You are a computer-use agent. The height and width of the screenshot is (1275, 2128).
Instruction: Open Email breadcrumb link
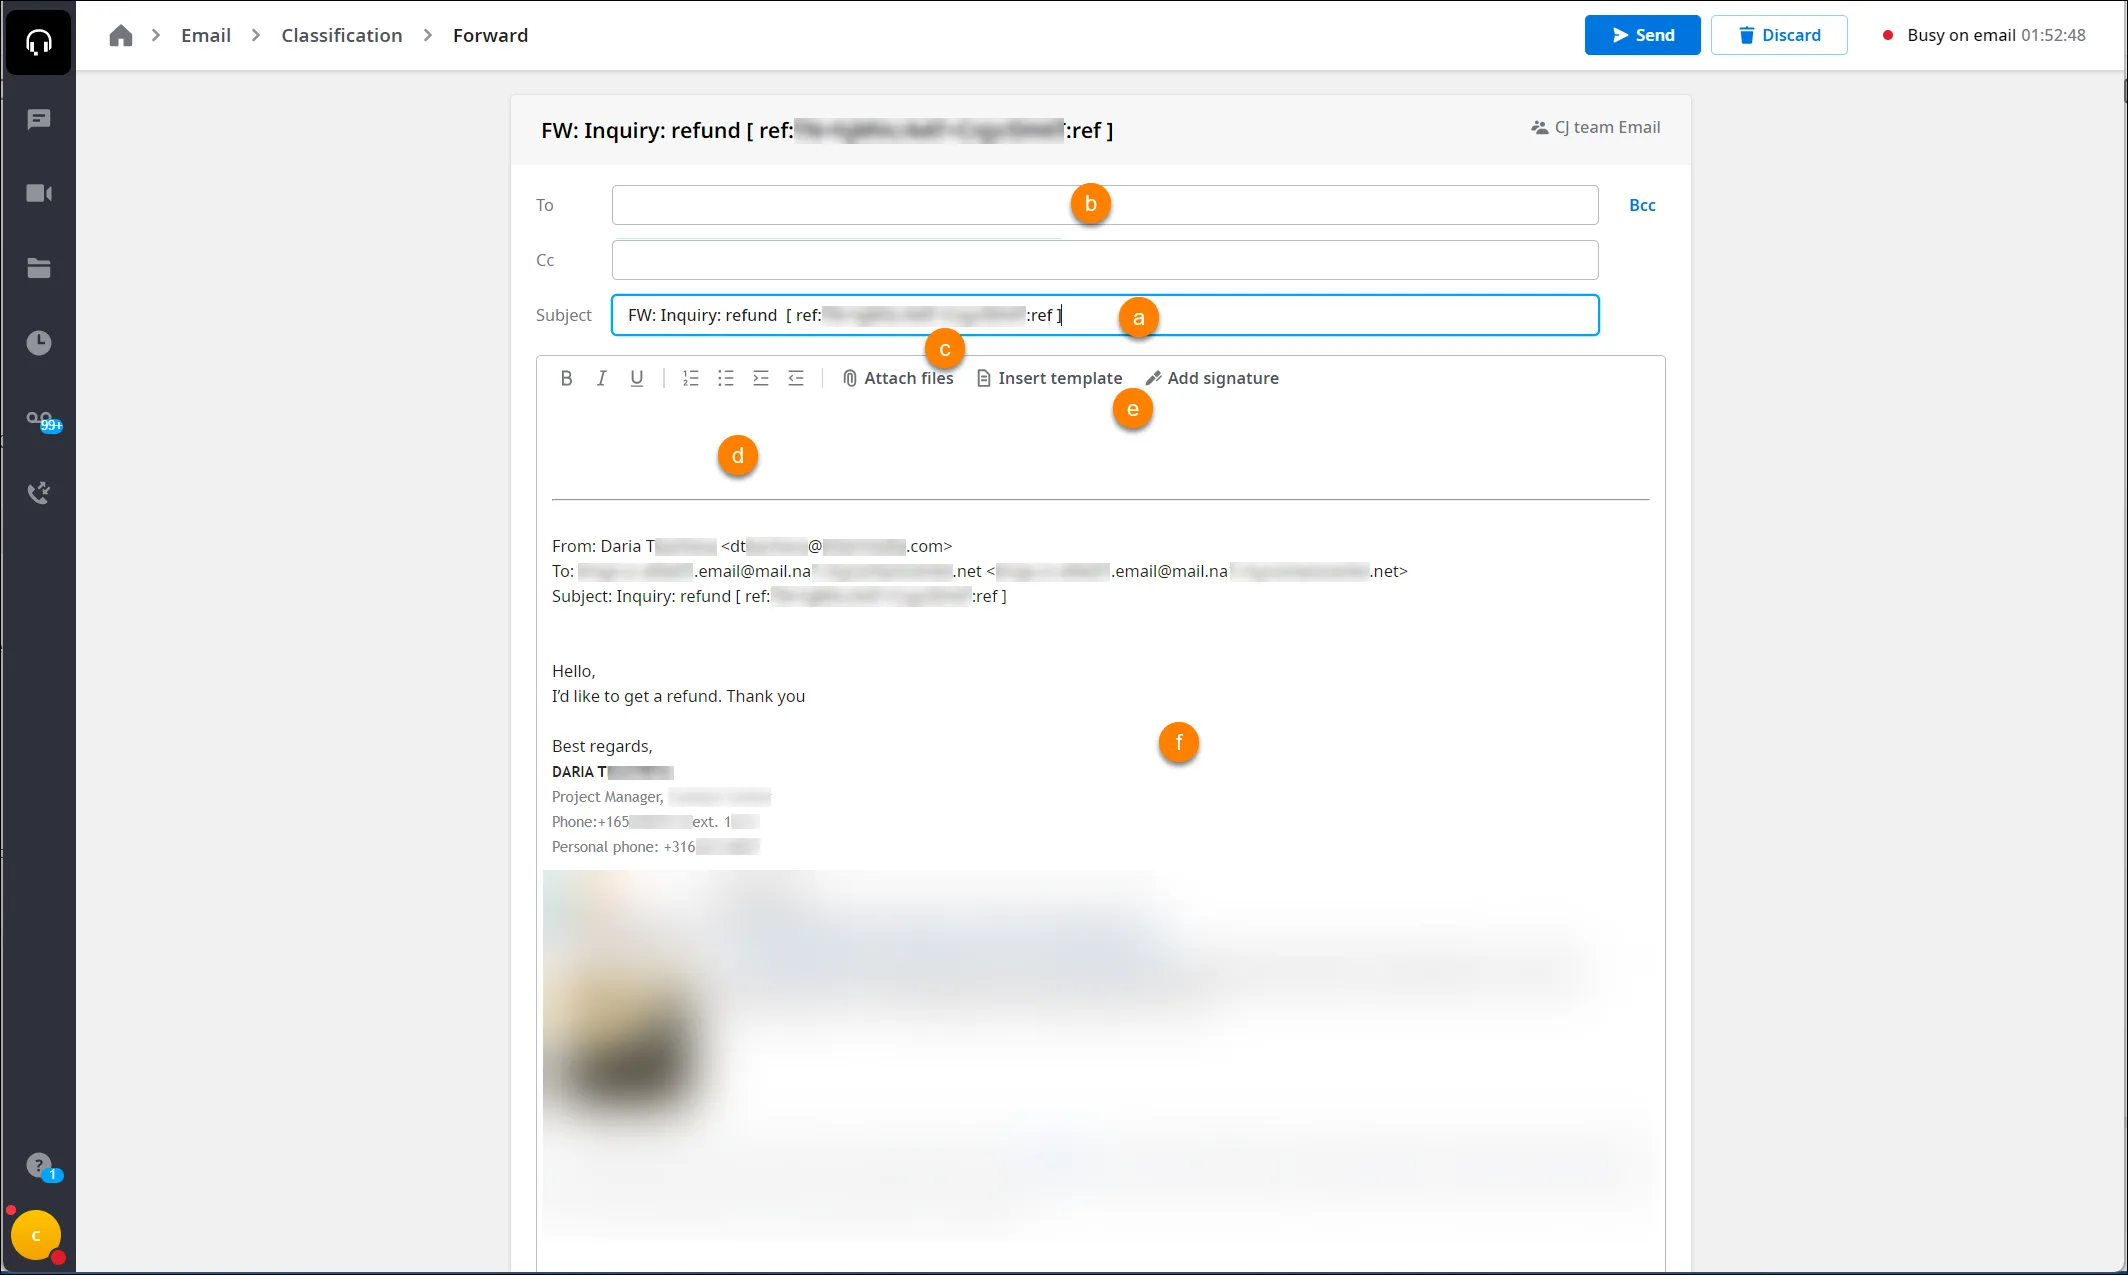[206, 35]
